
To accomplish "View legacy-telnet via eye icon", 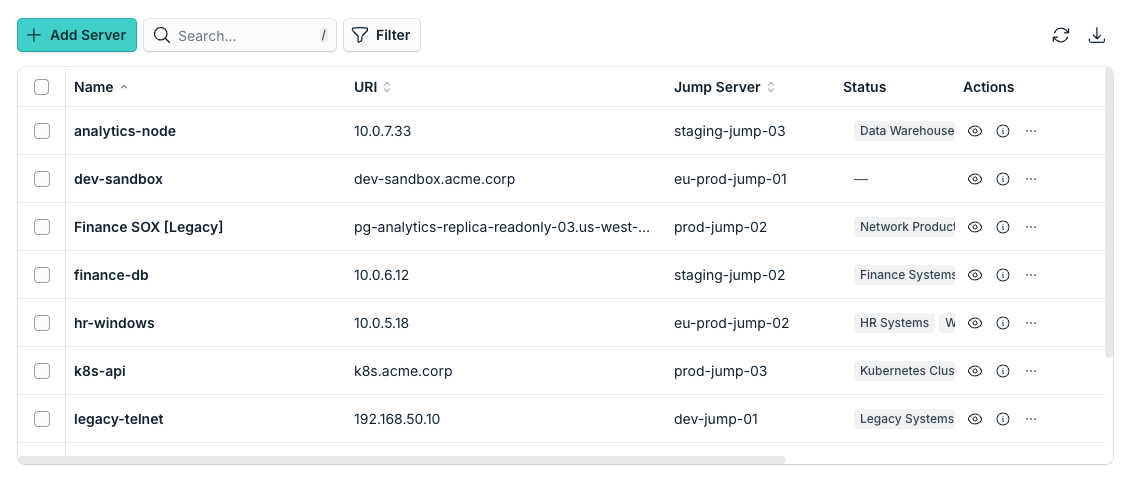I will coord(975,419).
